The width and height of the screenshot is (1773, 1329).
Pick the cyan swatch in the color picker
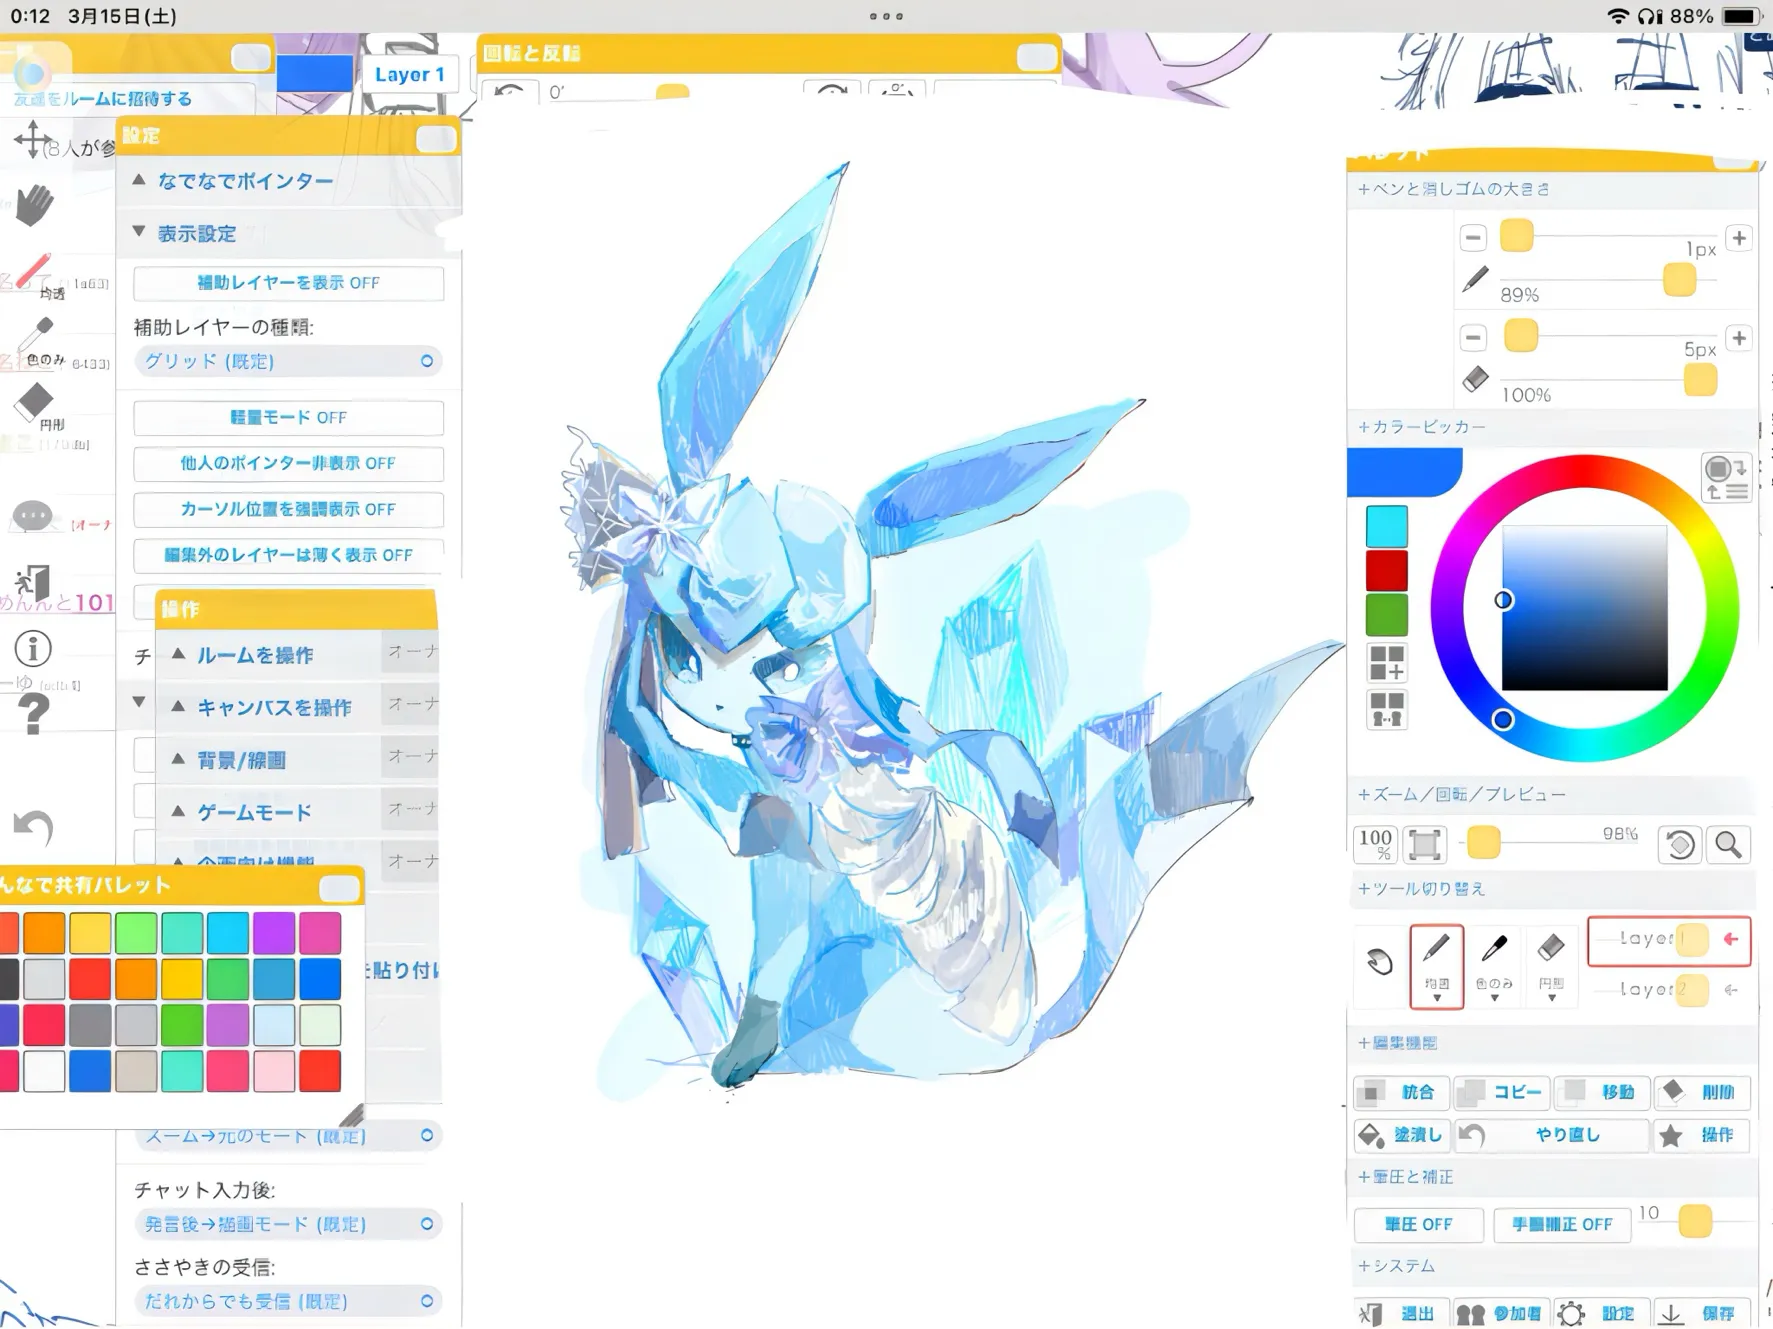click(x=1387, y=527)
